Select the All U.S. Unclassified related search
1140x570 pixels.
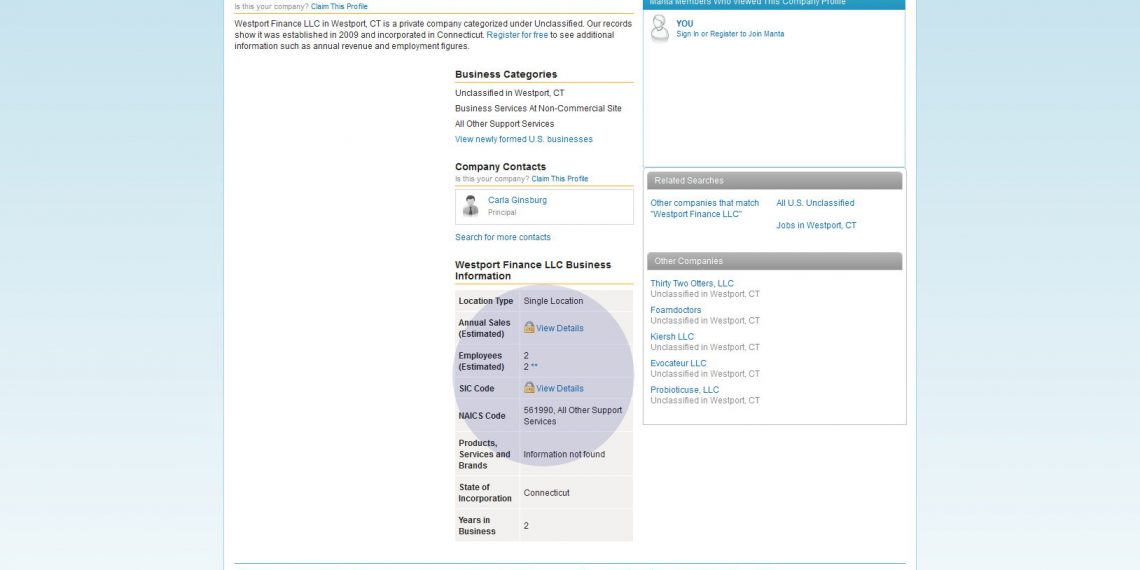[815, 203]
